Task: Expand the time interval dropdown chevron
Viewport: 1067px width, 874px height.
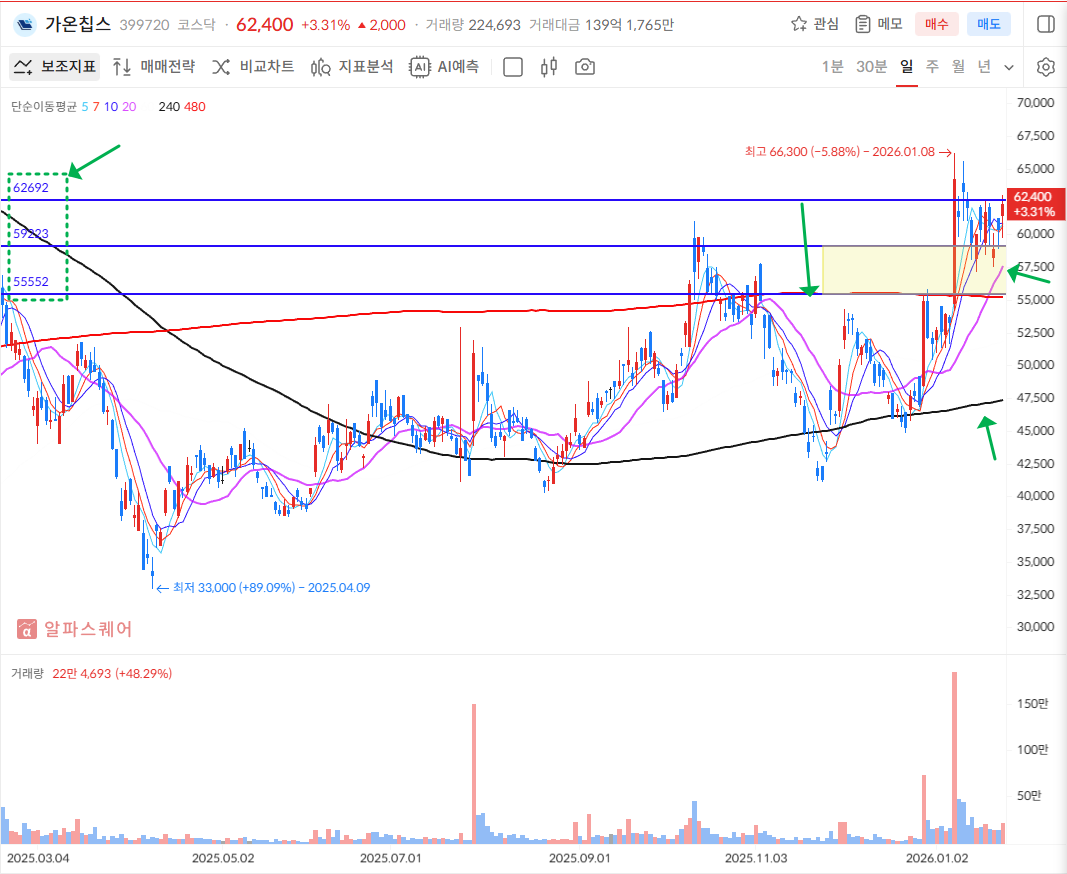Action: (x=1009, y=67)
